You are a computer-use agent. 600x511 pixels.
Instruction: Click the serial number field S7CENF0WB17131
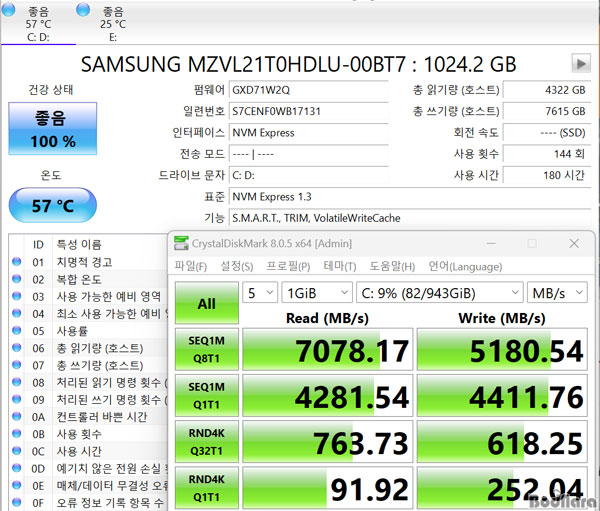click(309, 111)
